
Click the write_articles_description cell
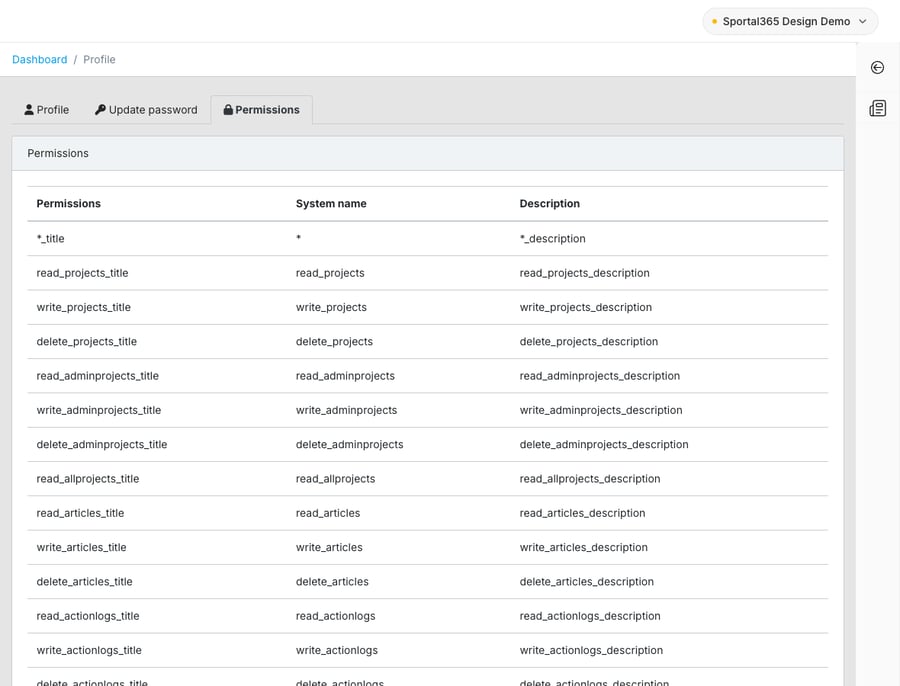point(669,548)
